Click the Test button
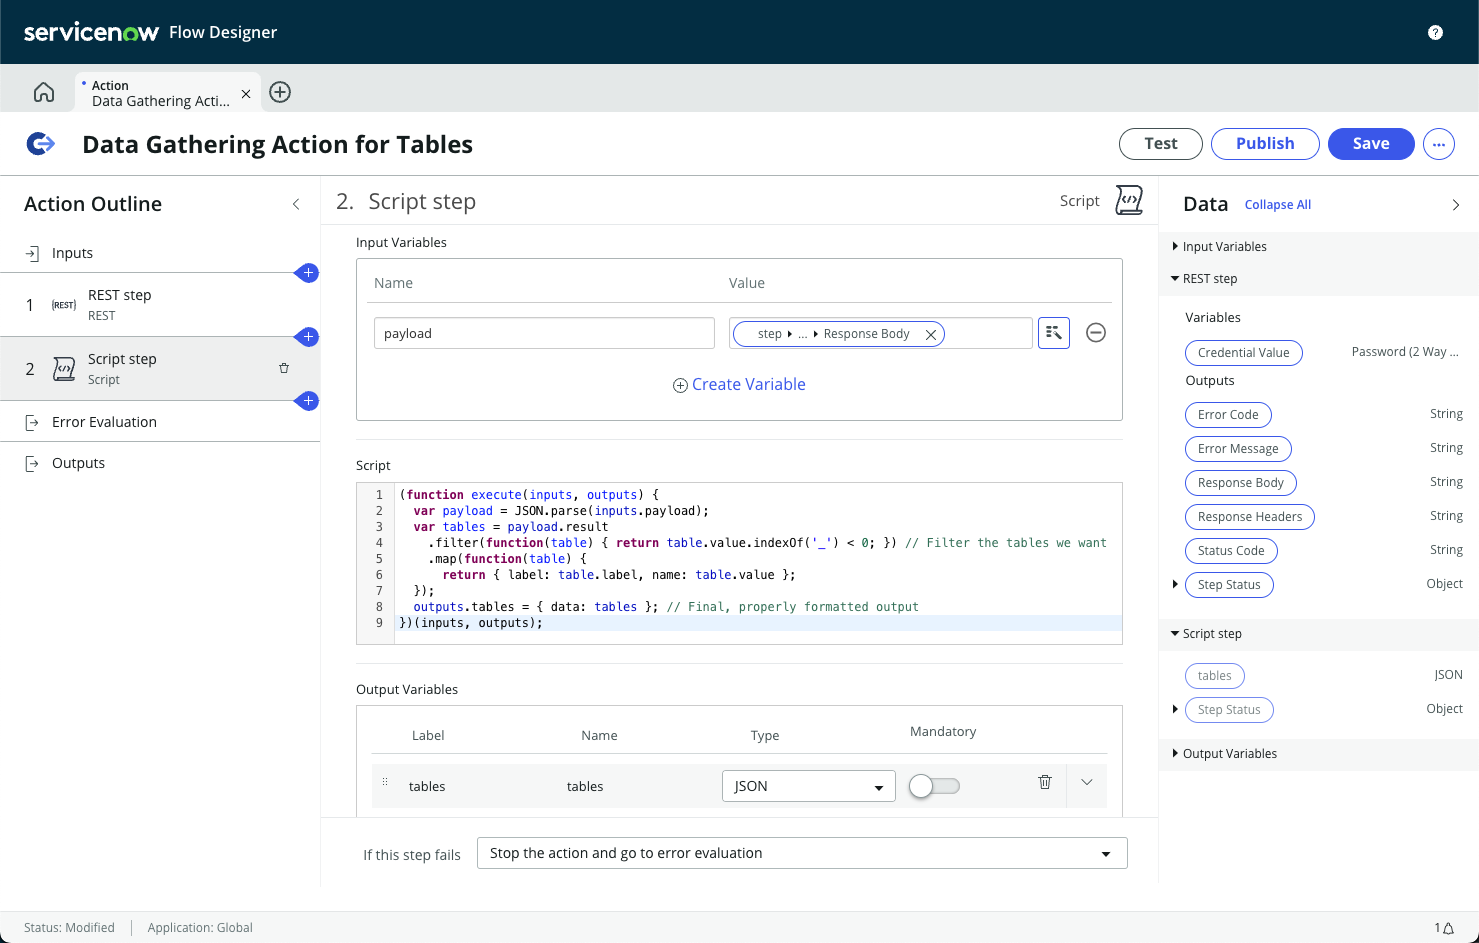 pyautogui.click(x=1161, y=144)
